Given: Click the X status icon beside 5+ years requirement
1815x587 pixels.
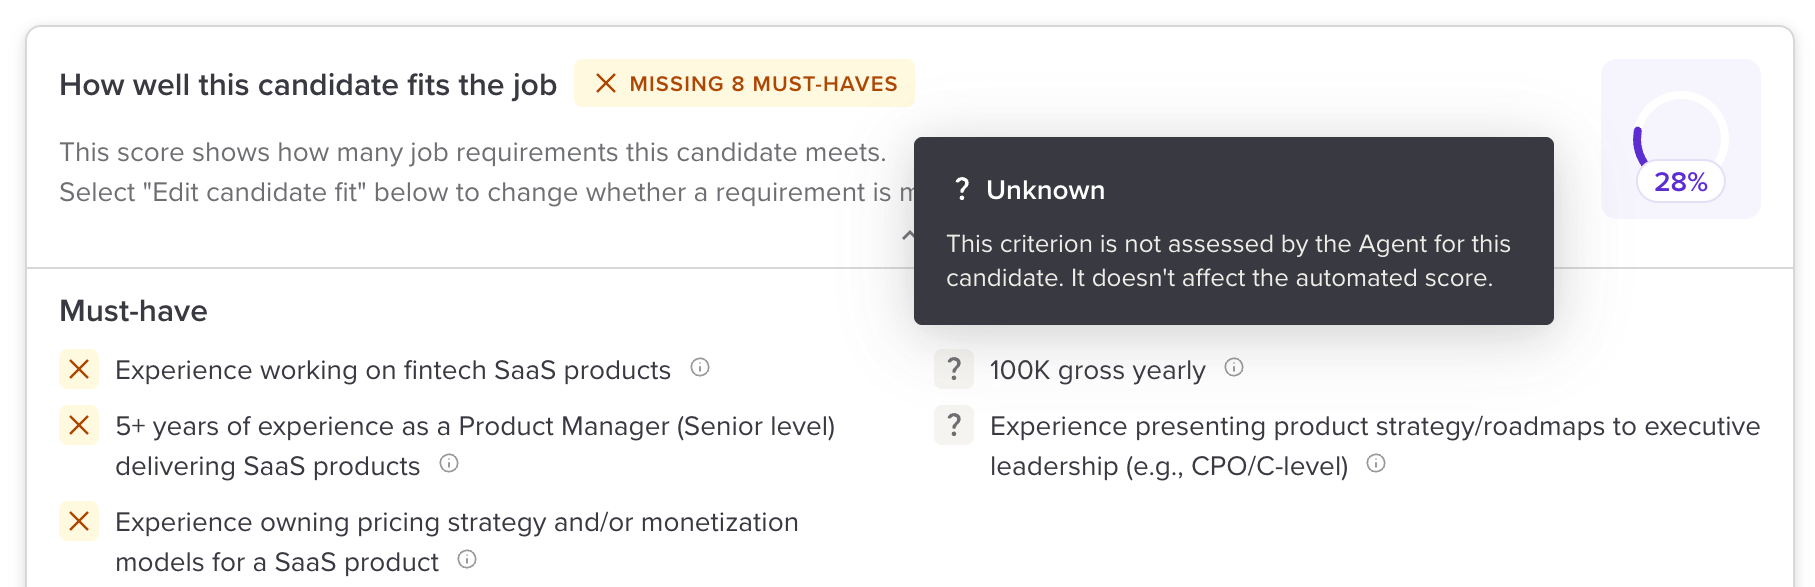Looking at the screenshot, I should tap(79, 425).
